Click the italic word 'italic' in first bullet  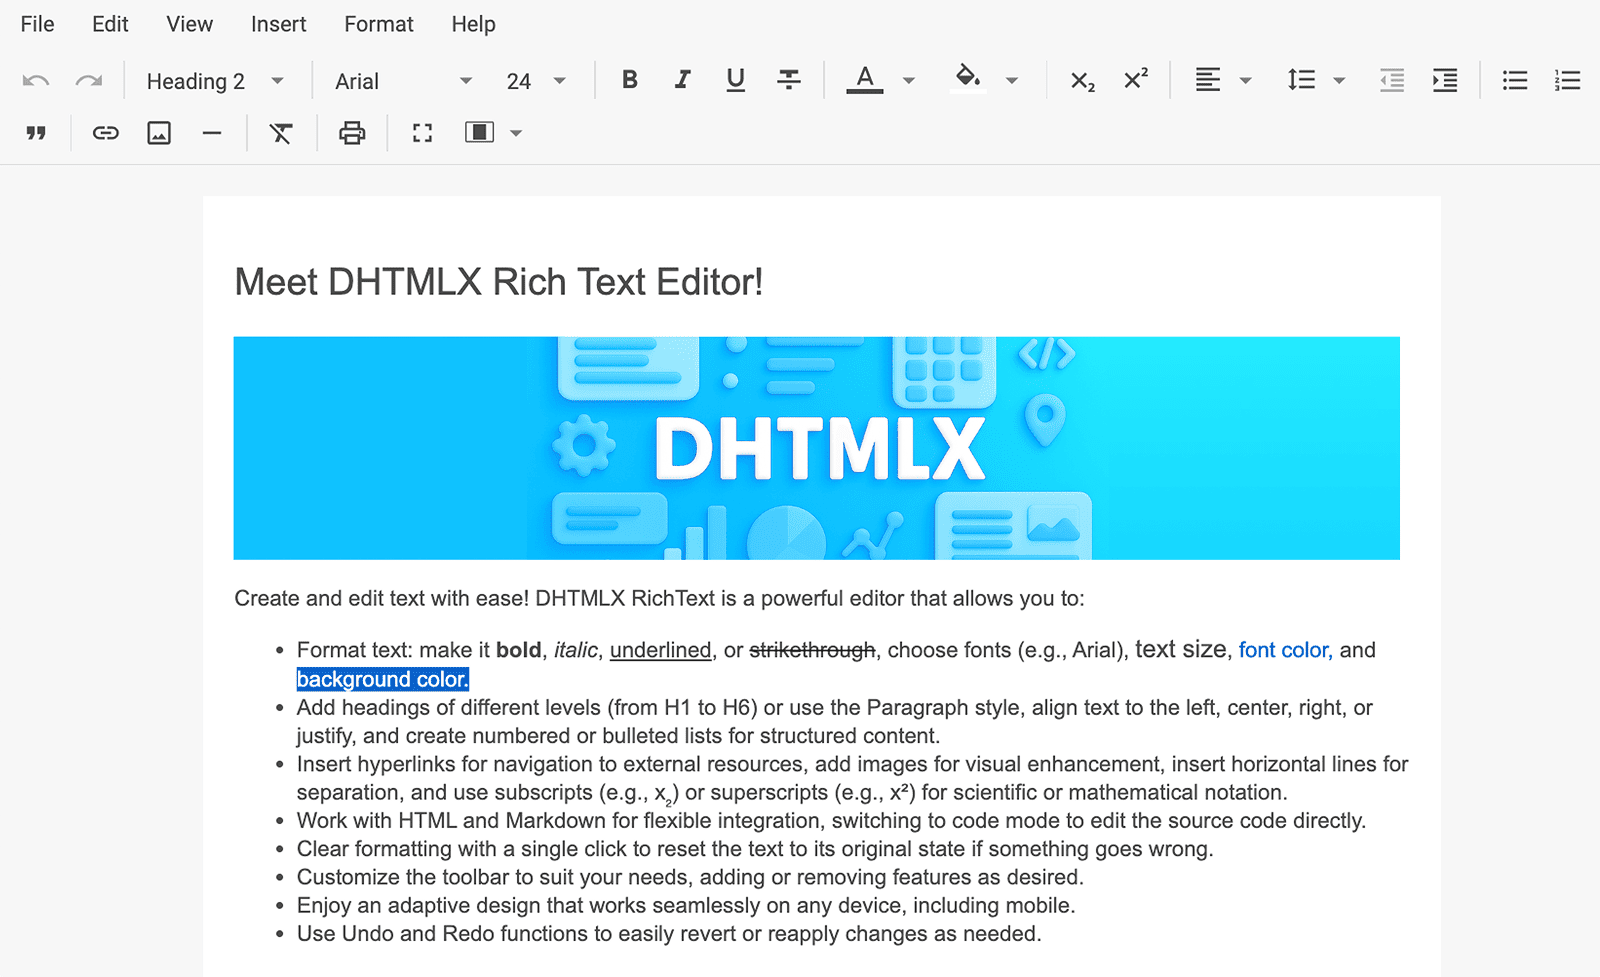576,650
